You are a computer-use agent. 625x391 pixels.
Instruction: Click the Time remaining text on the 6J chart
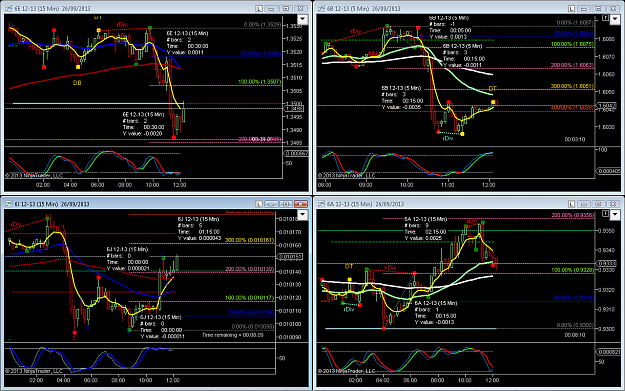(x=232, y=335)
